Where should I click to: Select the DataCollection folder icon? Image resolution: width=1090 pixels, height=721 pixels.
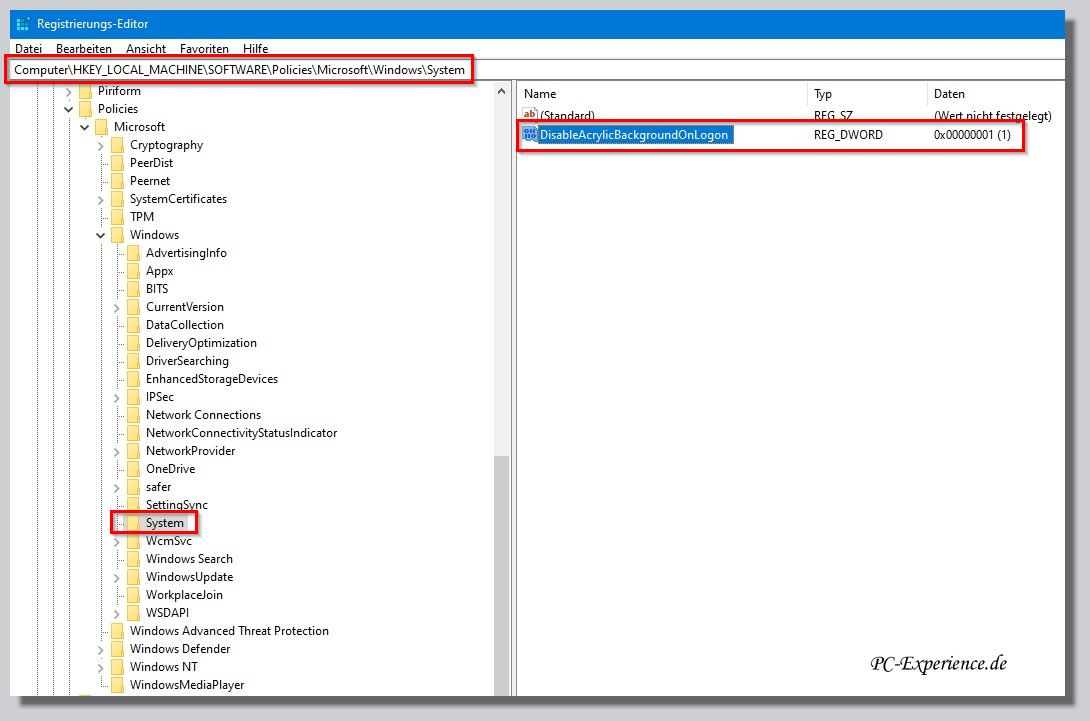click(133, 325)
